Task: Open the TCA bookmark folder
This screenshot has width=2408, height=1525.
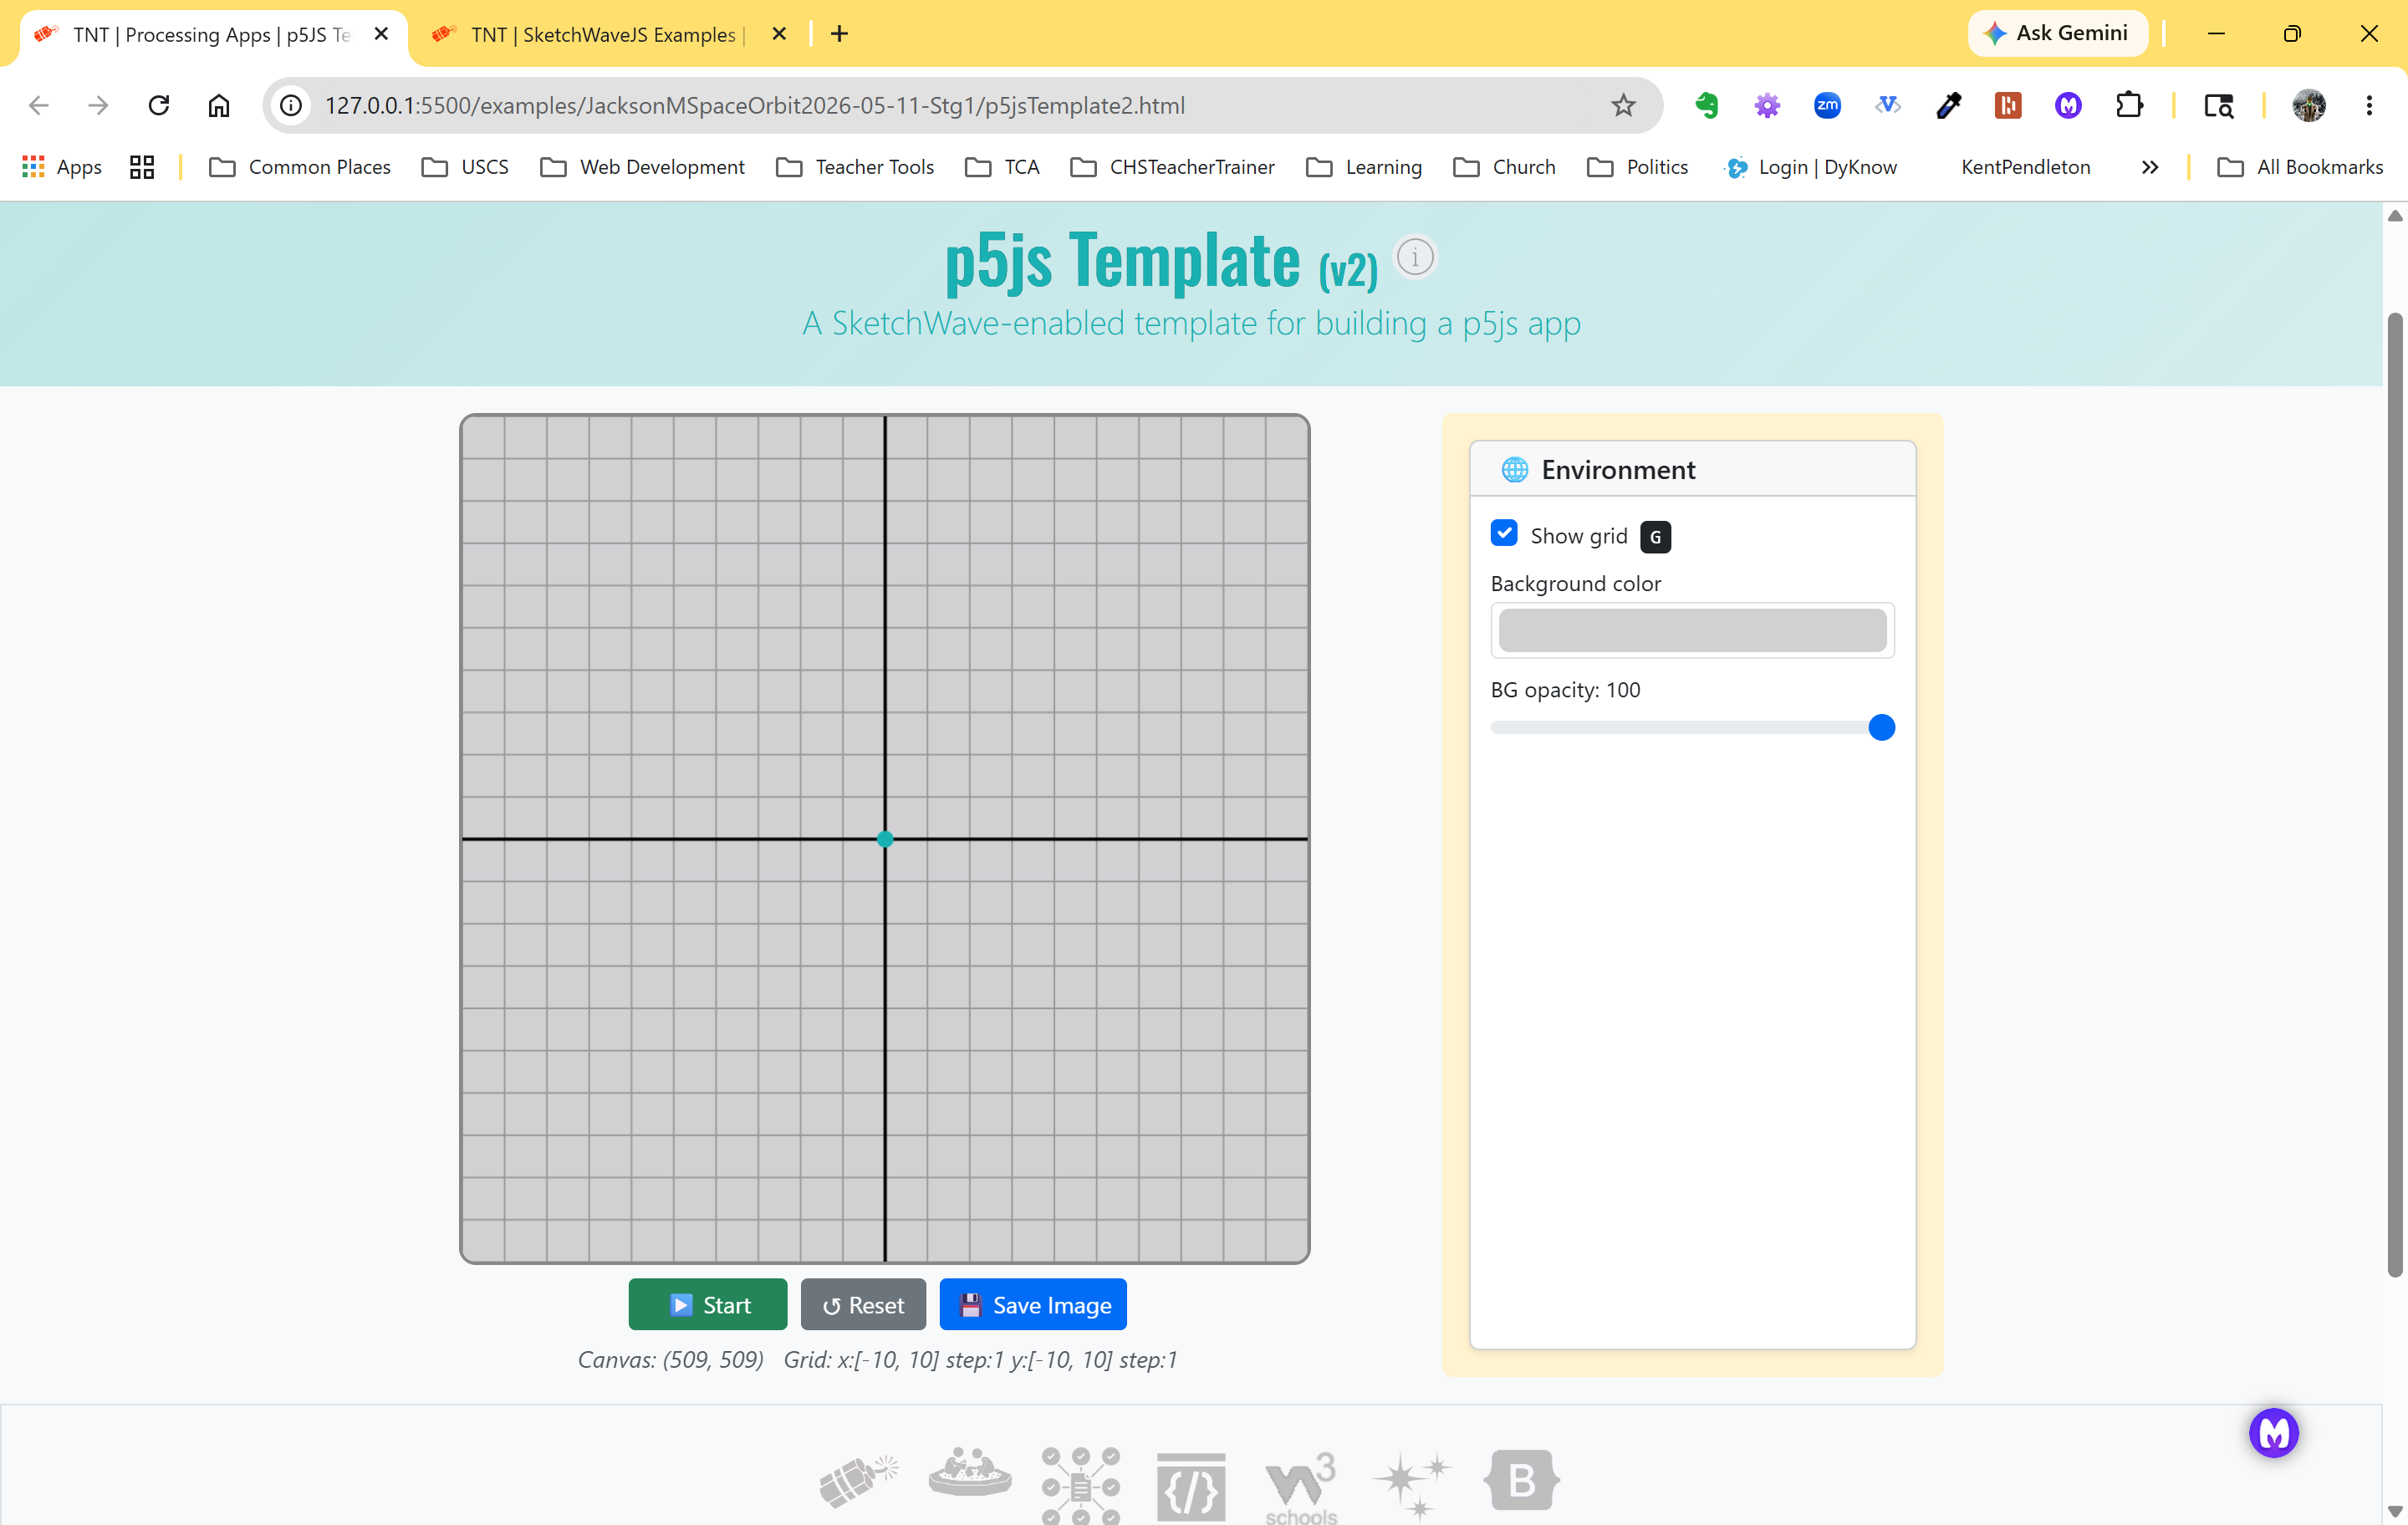Action: click(1002, 167)
